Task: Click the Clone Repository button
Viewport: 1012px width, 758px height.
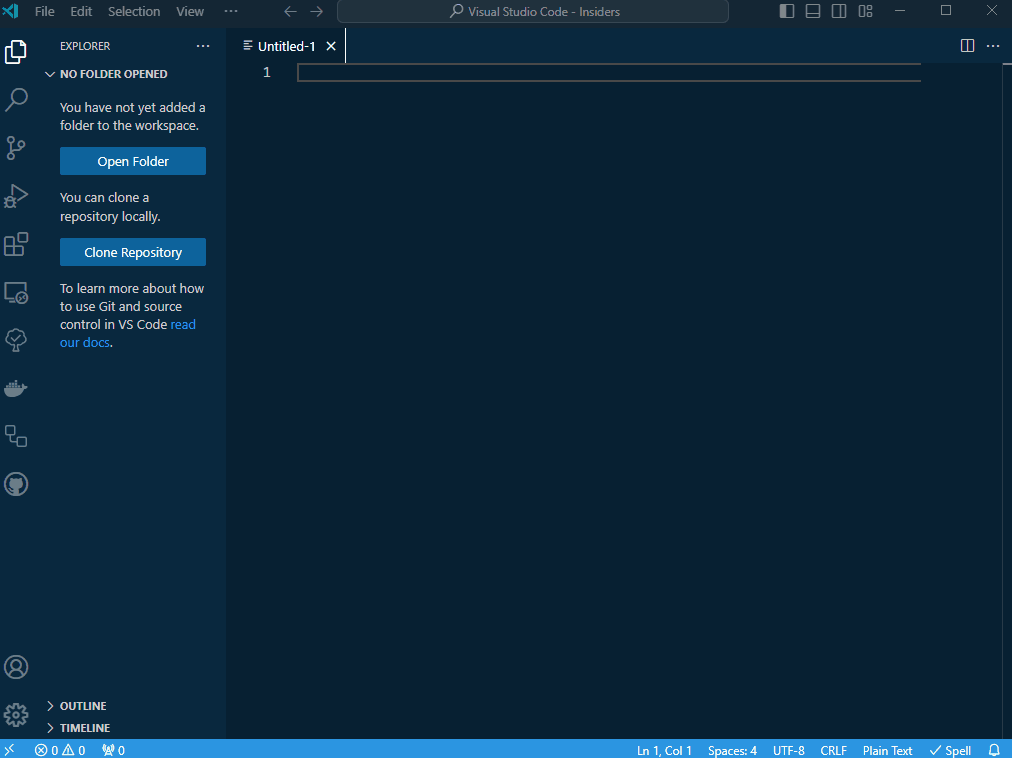Action: pyautogui.click(x=133, y=252)
